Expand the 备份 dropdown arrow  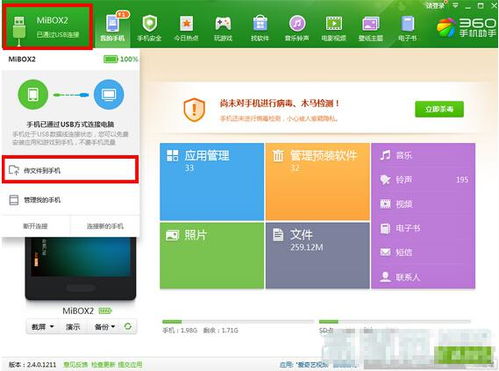click(113, 326)
